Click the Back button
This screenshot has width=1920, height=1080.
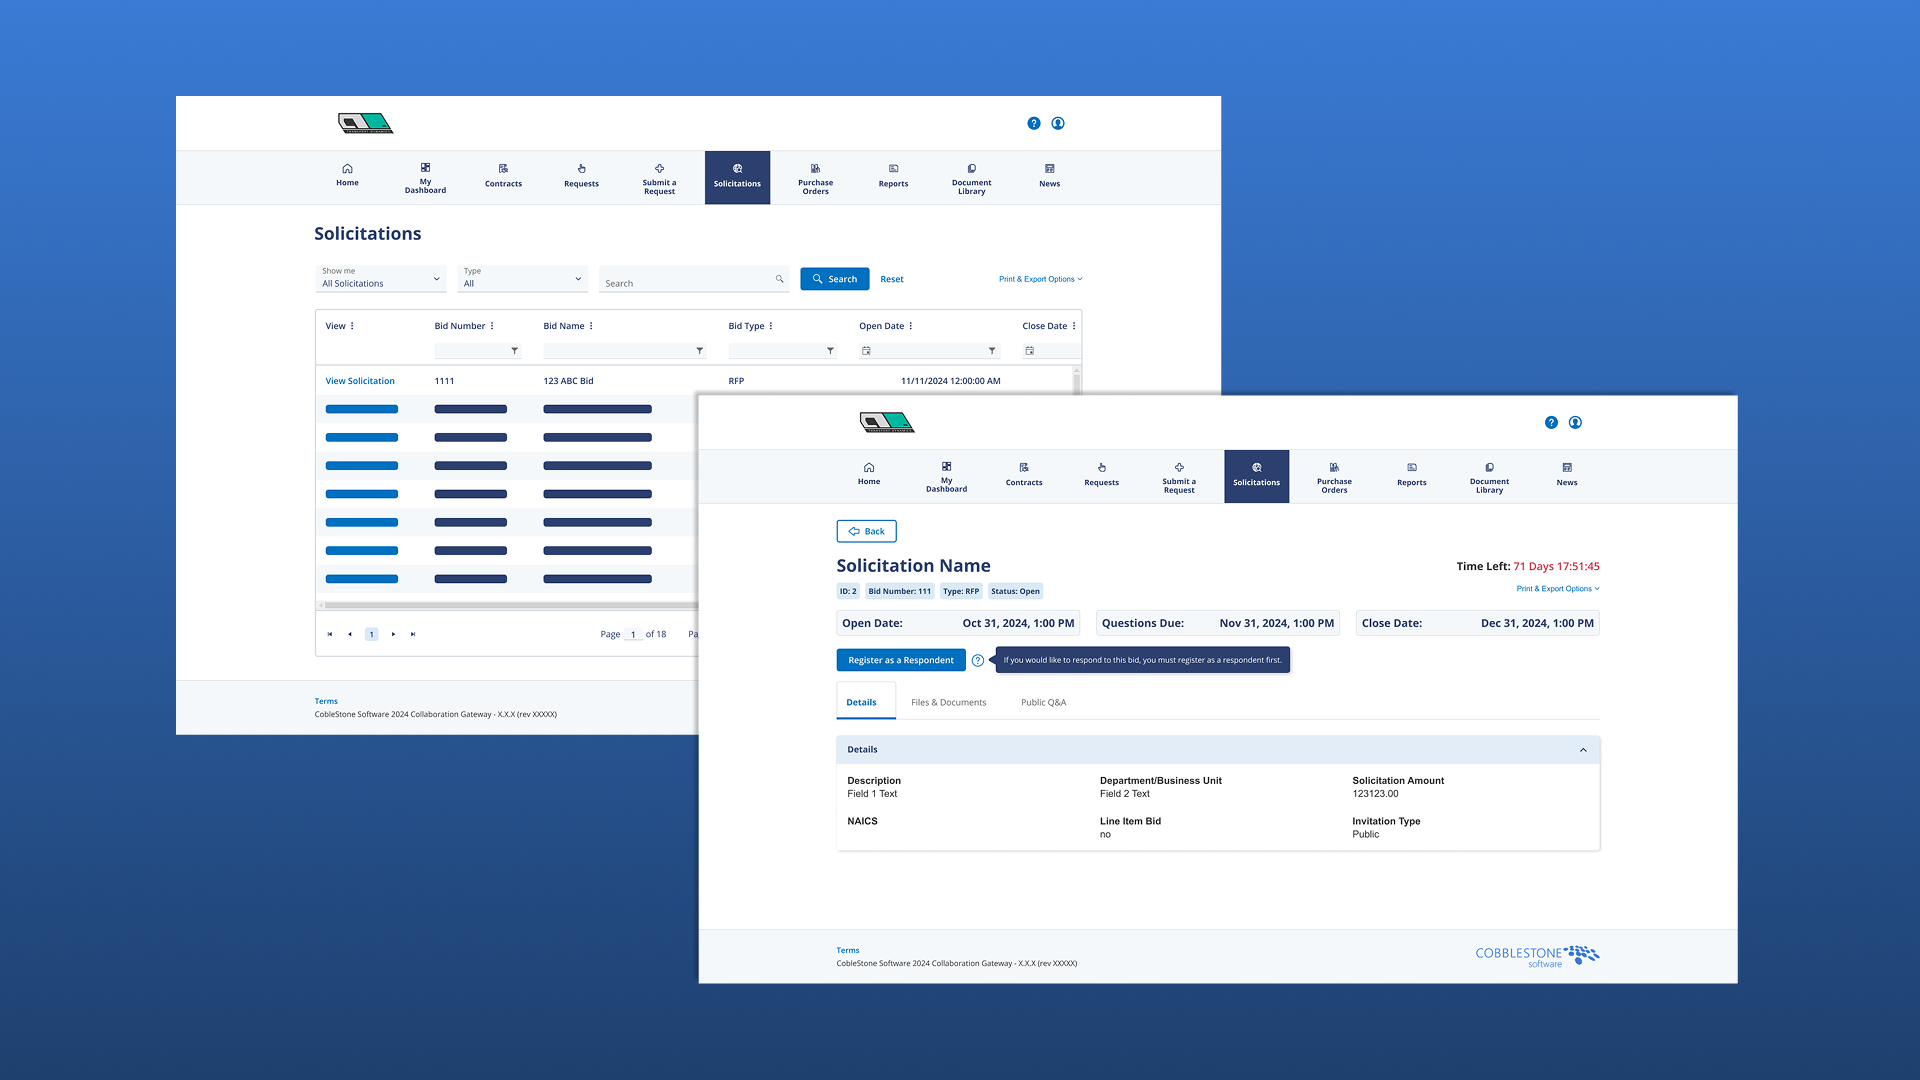[x=866, y=531]
